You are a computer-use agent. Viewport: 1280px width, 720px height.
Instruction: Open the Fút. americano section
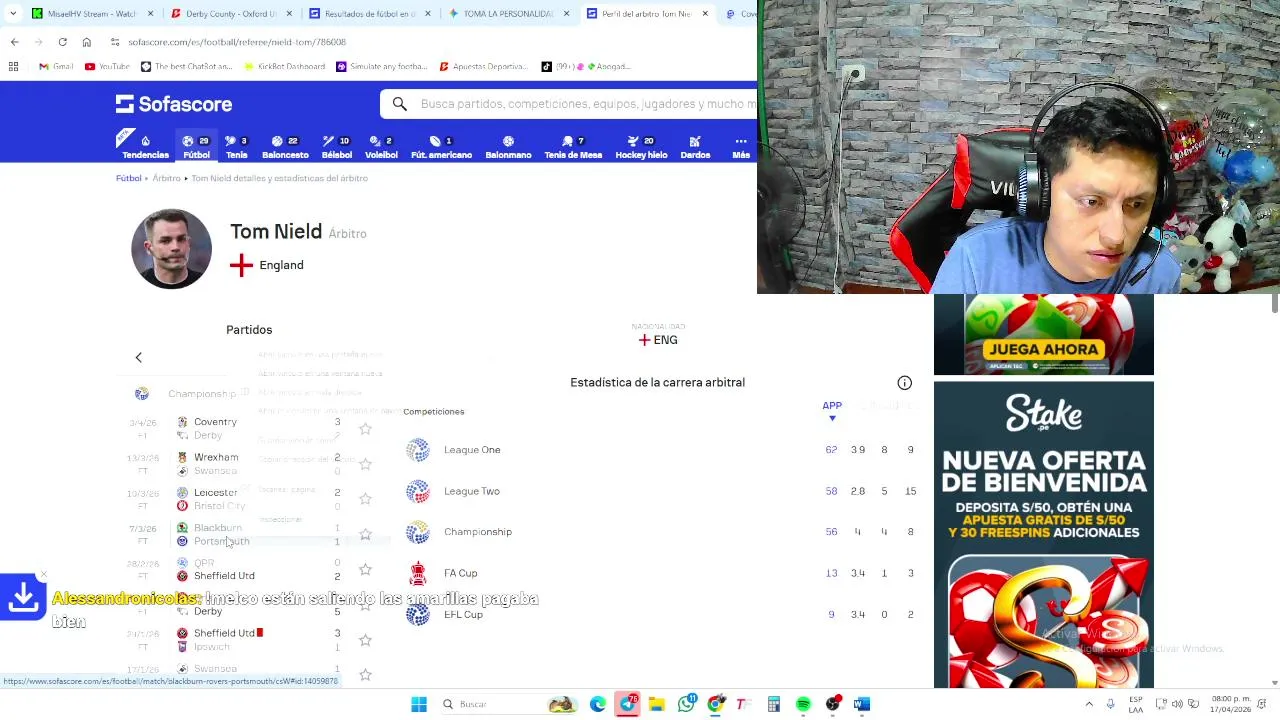coord(441,147)
